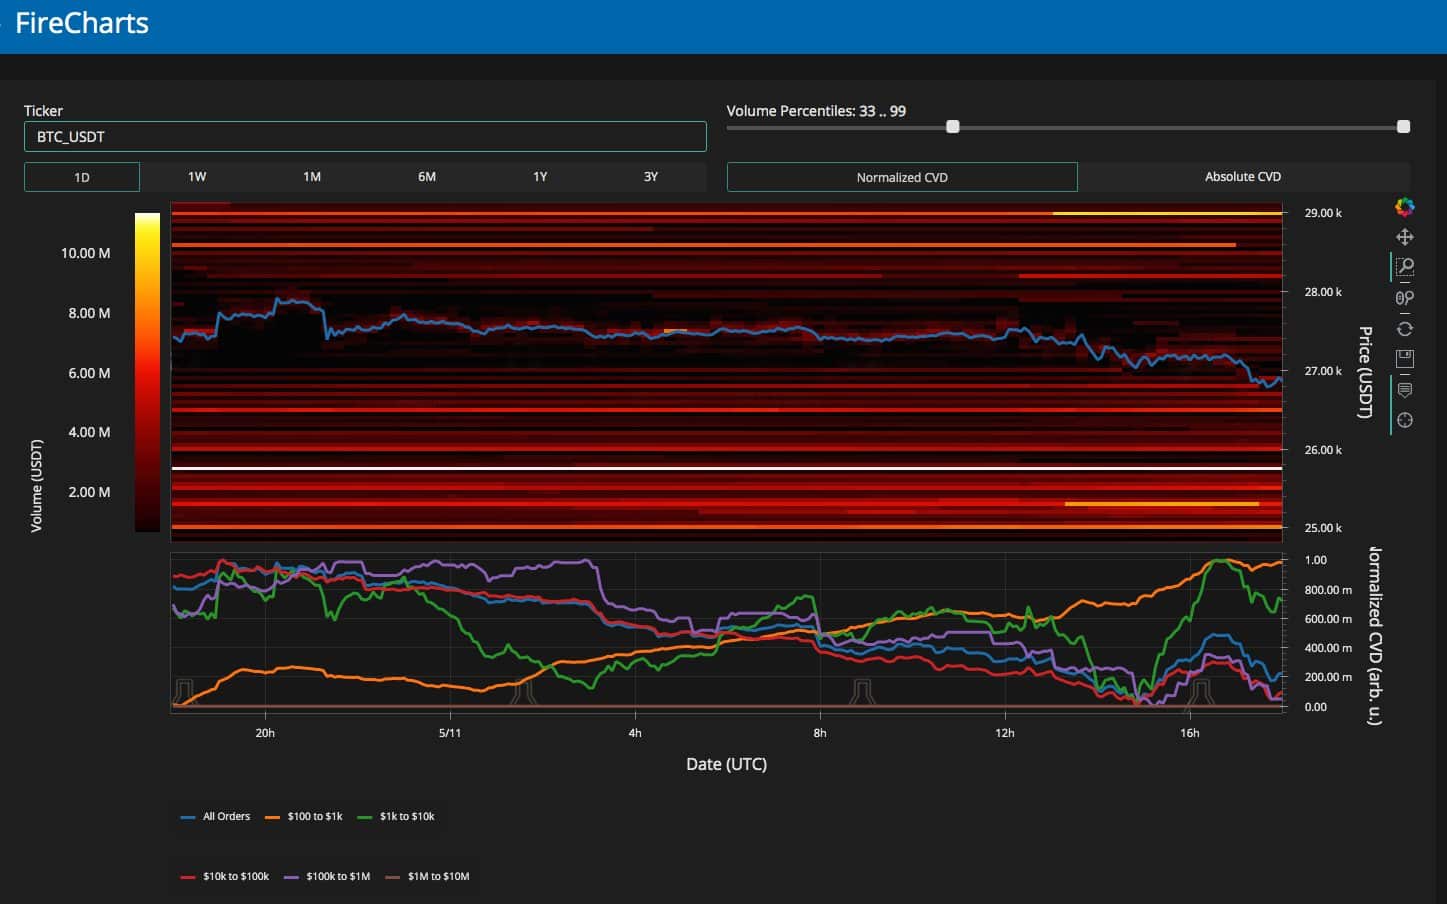Toggle the $100k to $1M legend series

[x=327, y=877]
